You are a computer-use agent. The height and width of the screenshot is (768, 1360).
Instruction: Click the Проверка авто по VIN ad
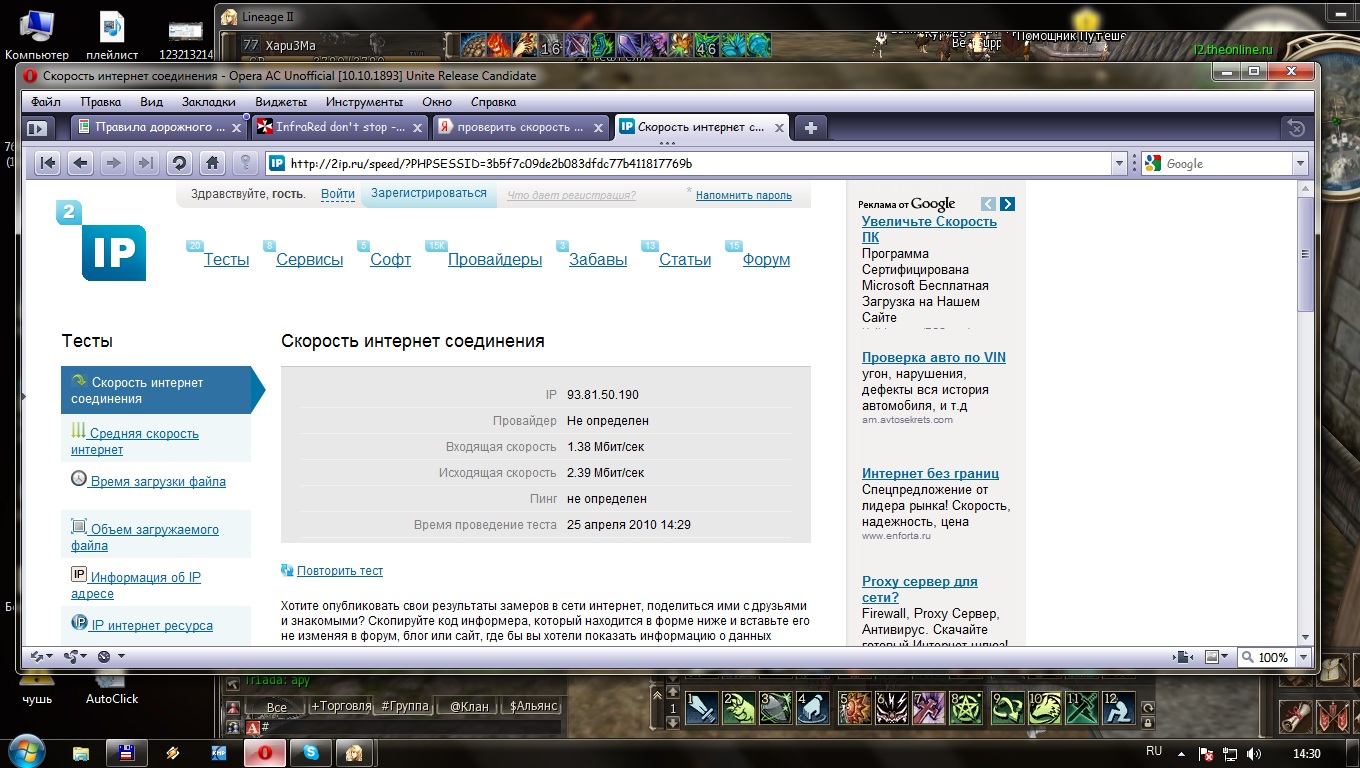(934, 357)
